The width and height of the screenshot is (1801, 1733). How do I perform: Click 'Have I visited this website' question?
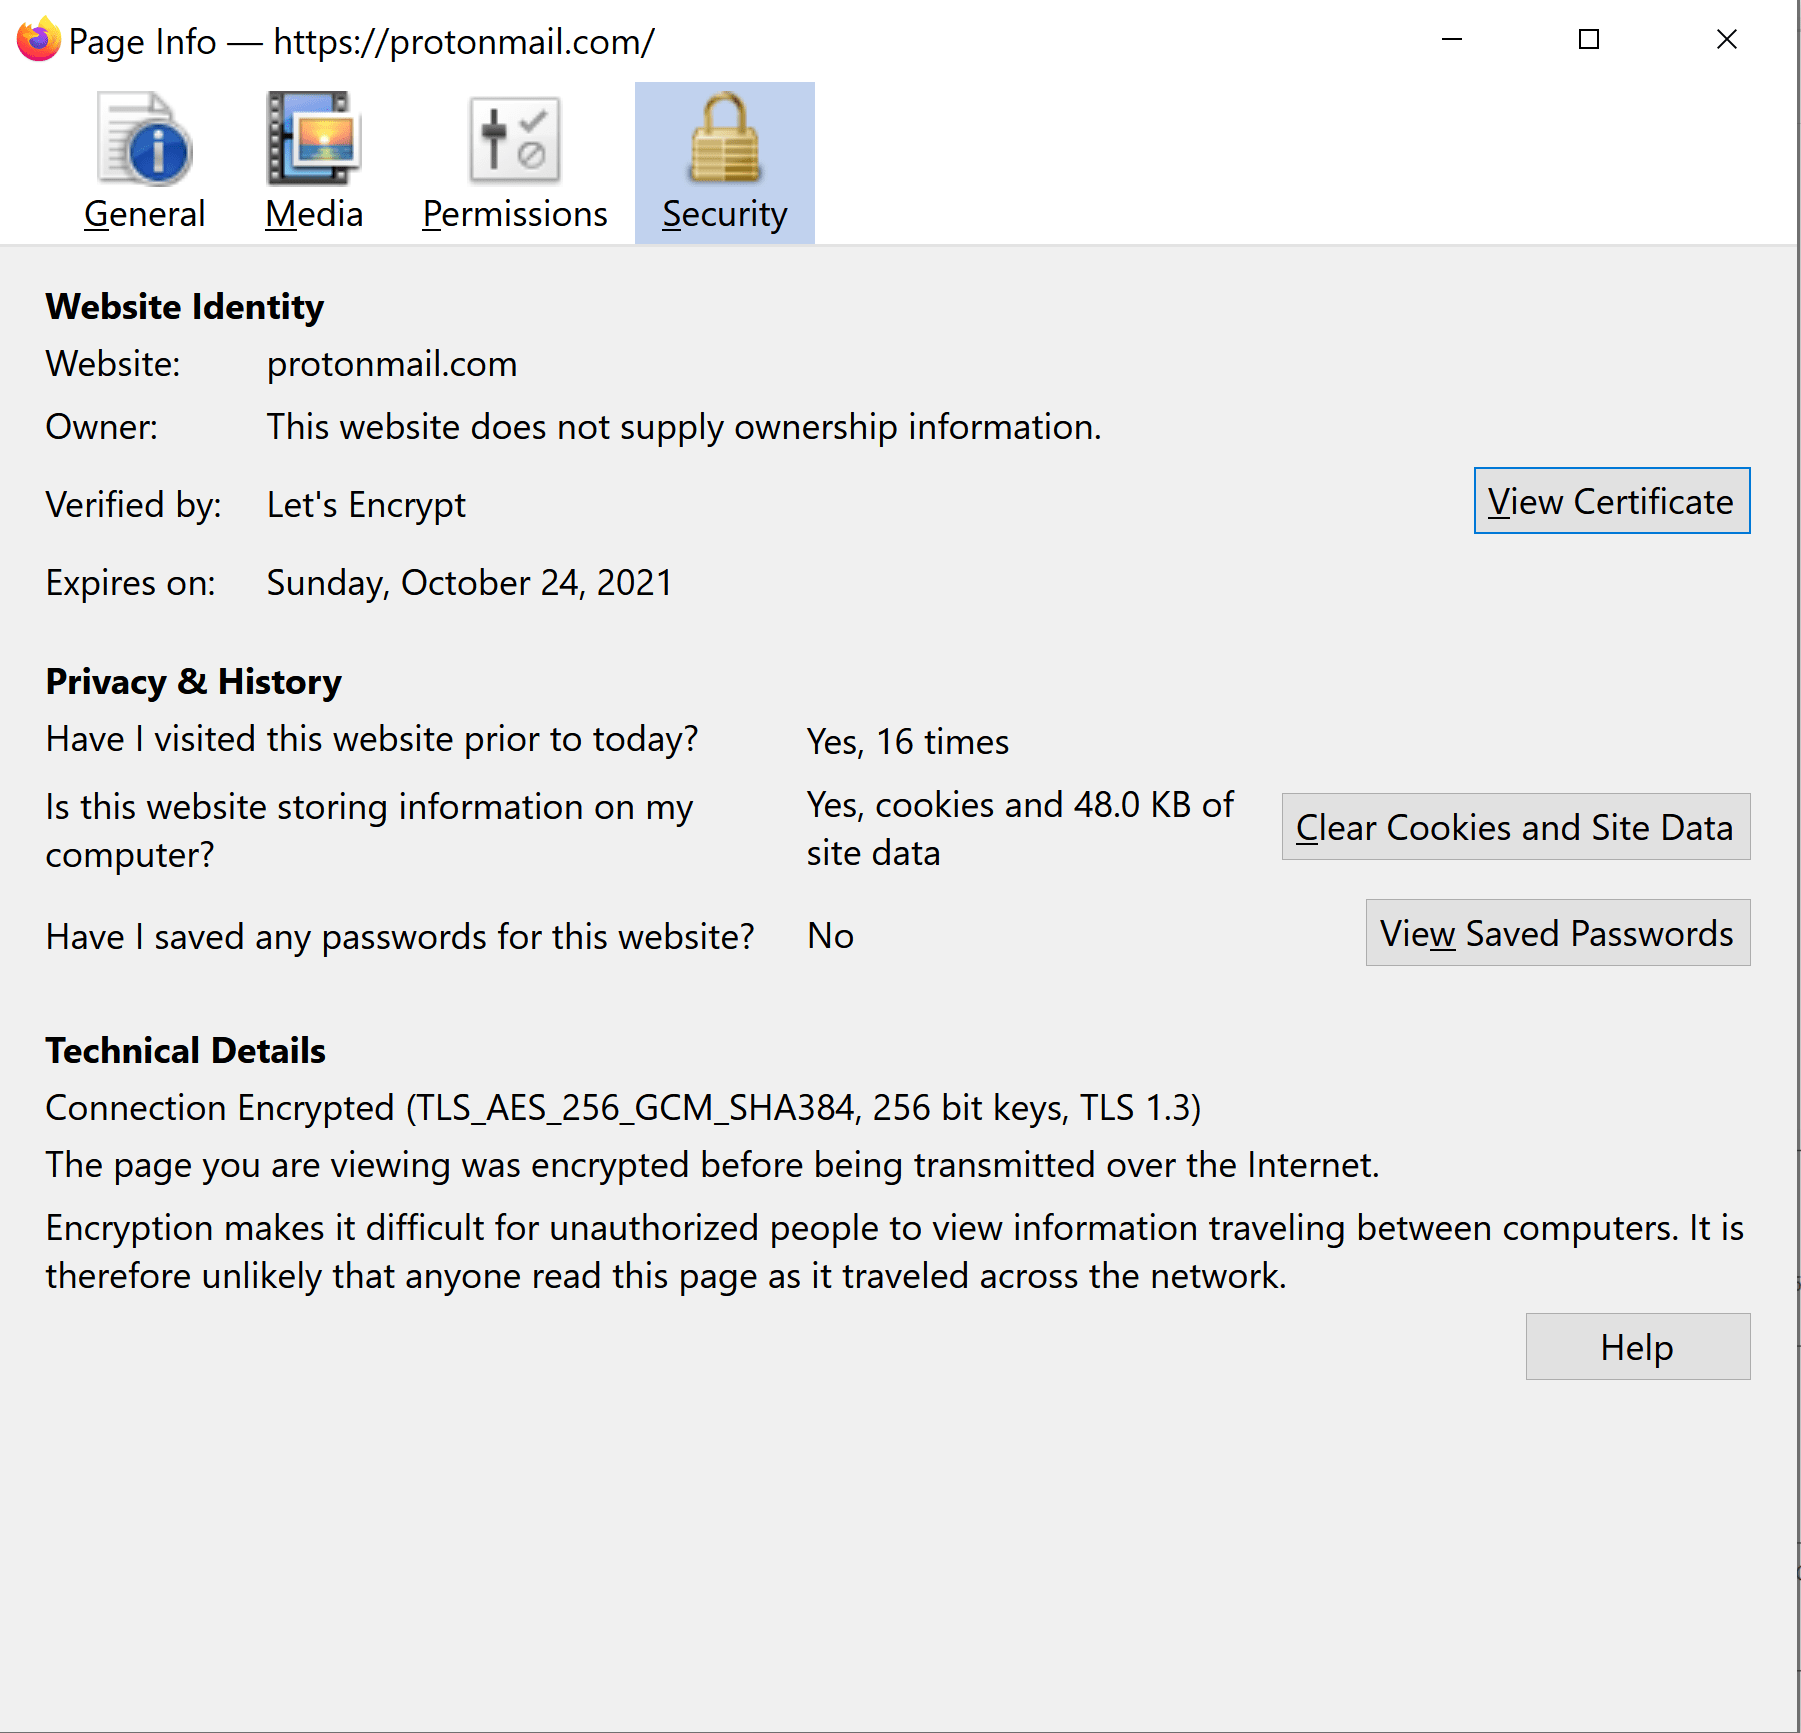372,739
